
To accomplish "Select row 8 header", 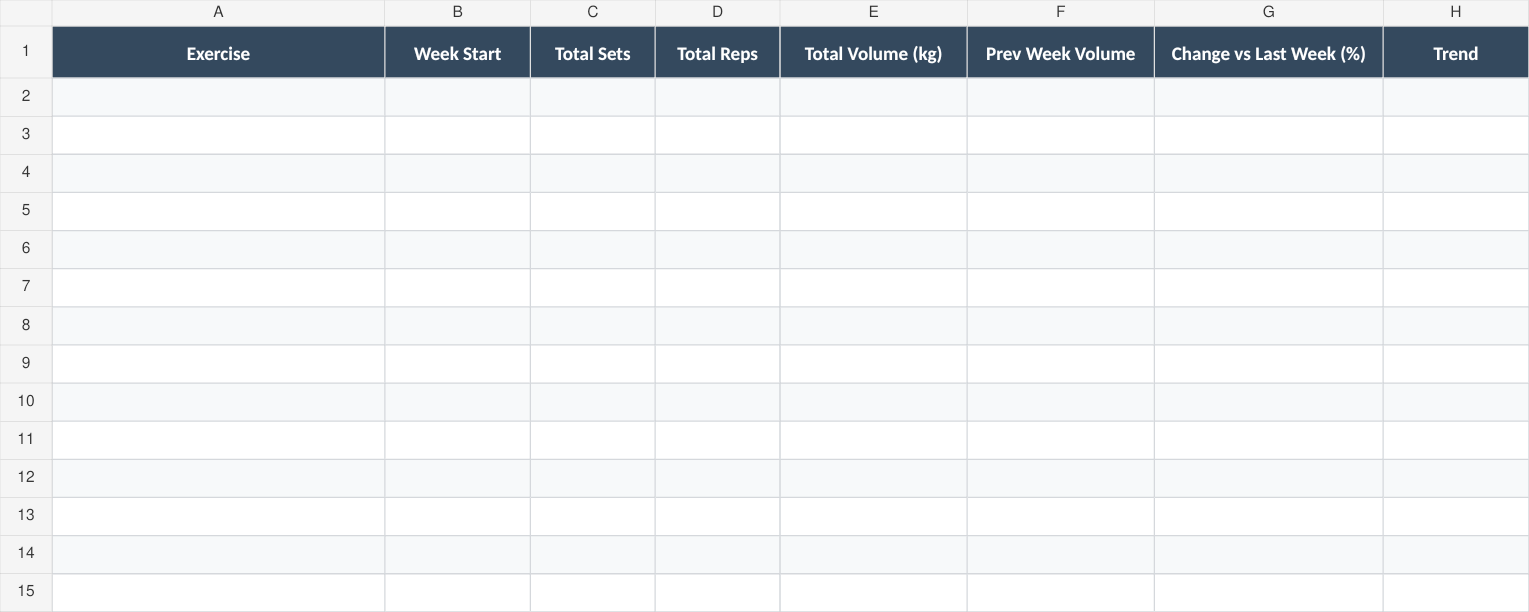I will tap(26, 326).
